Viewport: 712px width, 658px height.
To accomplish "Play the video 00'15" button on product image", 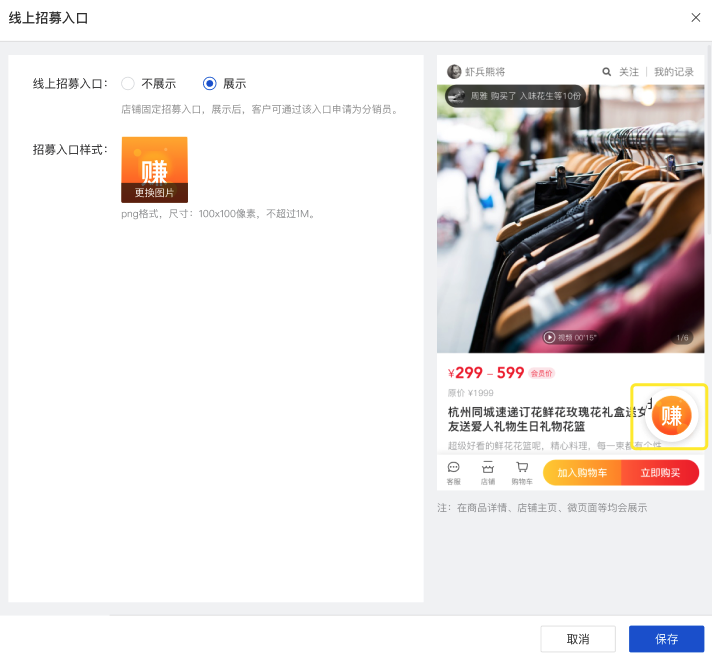I will (569, 337).
